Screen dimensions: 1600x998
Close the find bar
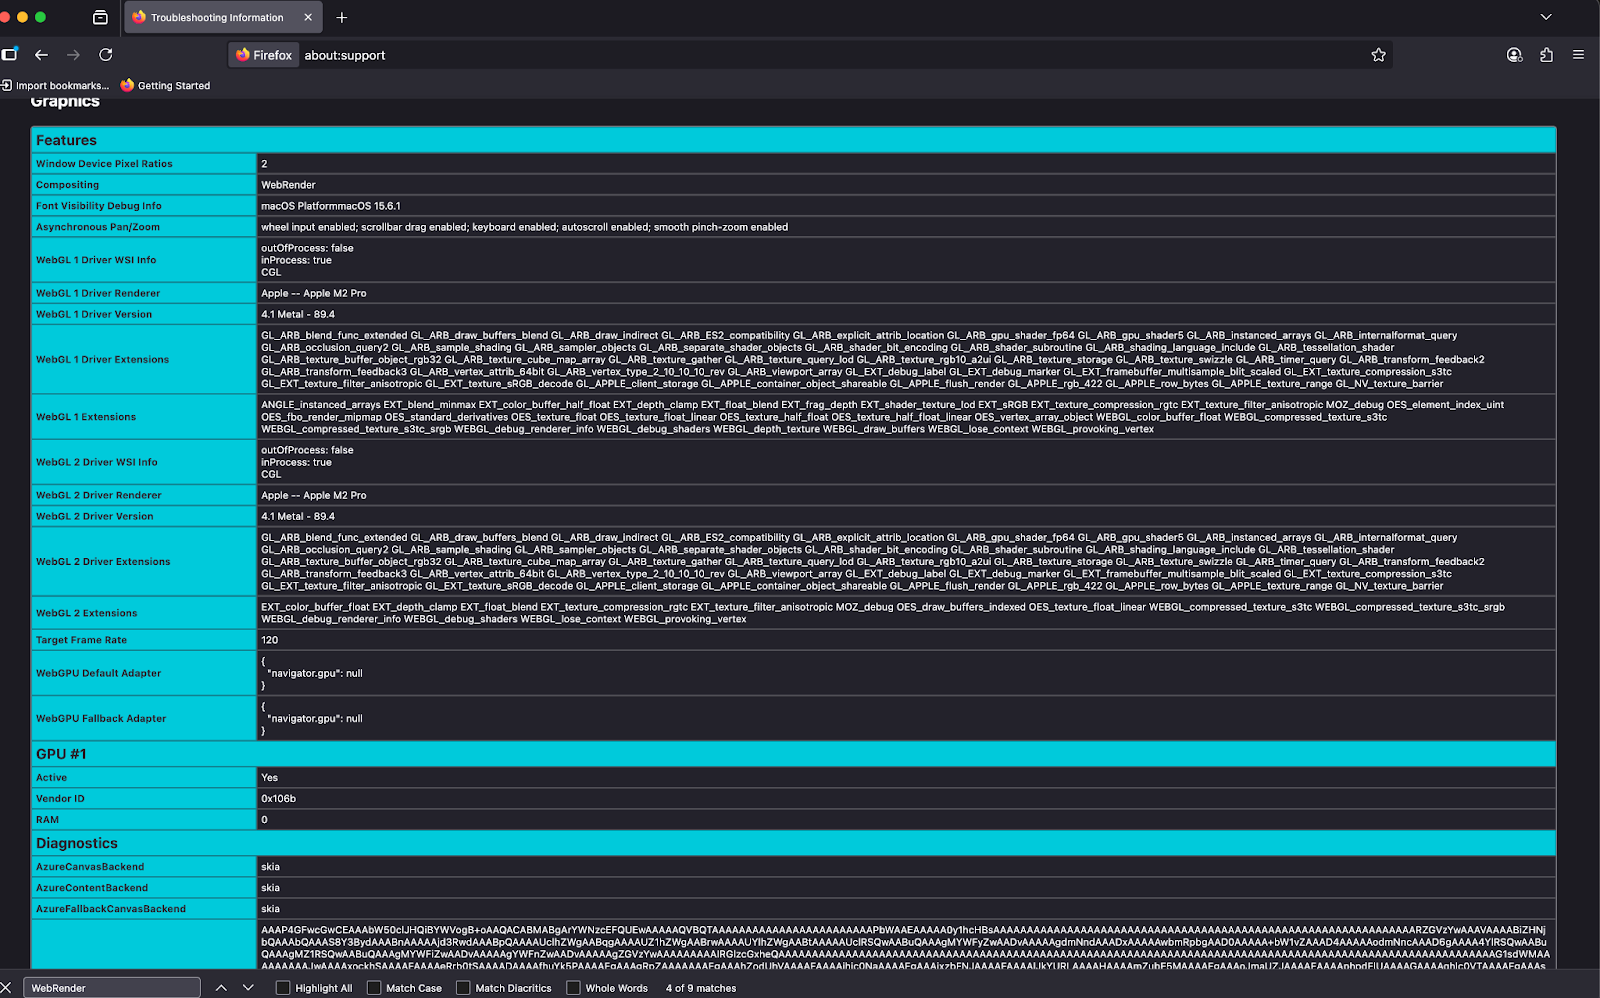[6, 988]
